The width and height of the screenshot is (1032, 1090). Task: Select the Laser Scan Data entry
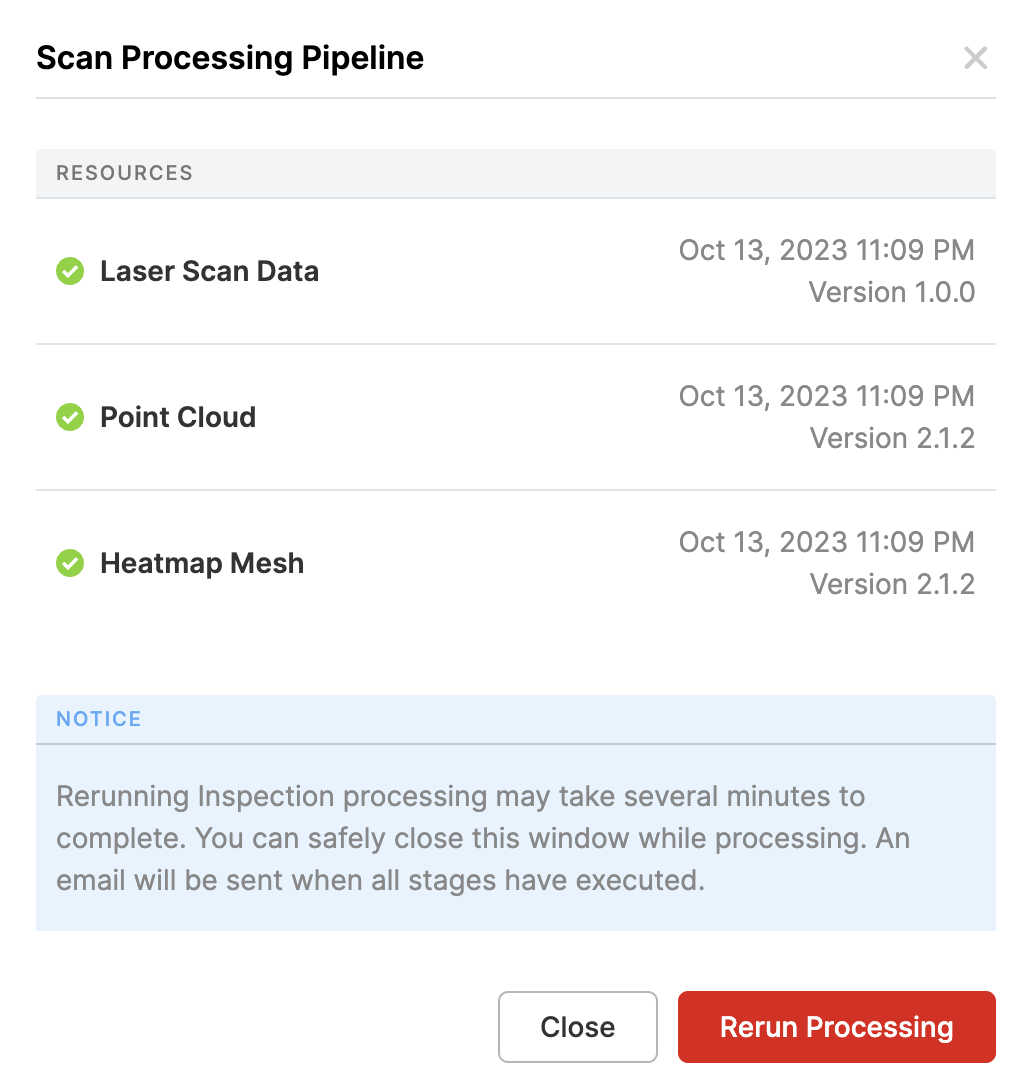tap(209, 270)
